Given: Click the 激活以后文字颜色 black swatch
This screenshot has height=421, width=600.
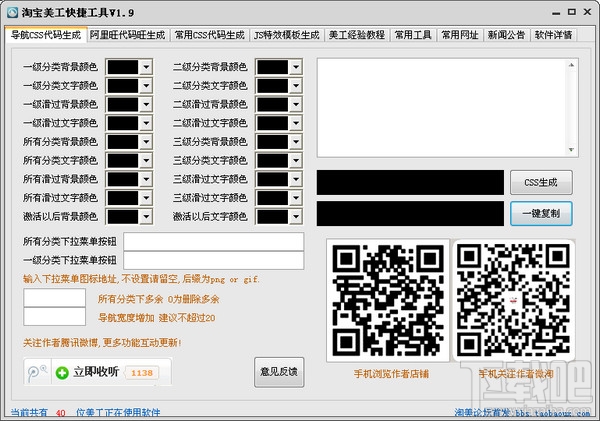Looking at the screenshot, I should point(272,217).
